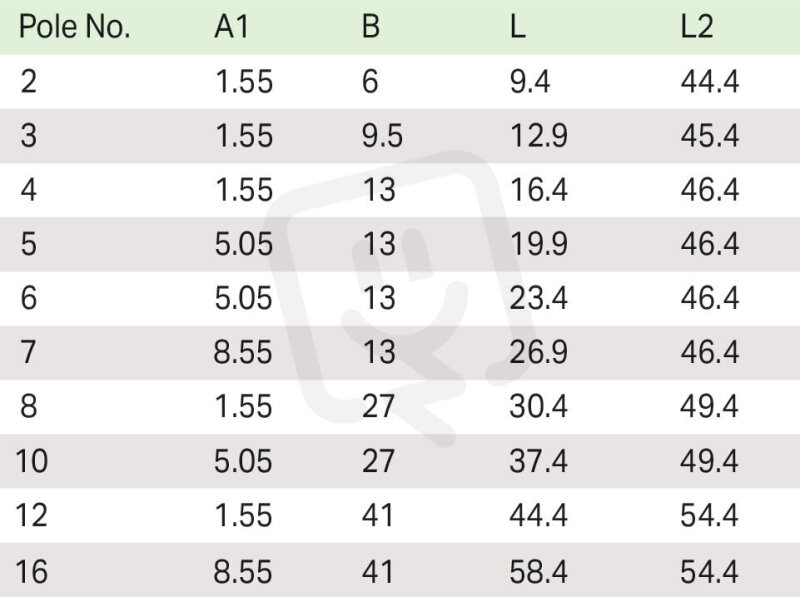The image size is (800, 597).
Task: Select L value 58.4 for pole 16
Action: 538,571
